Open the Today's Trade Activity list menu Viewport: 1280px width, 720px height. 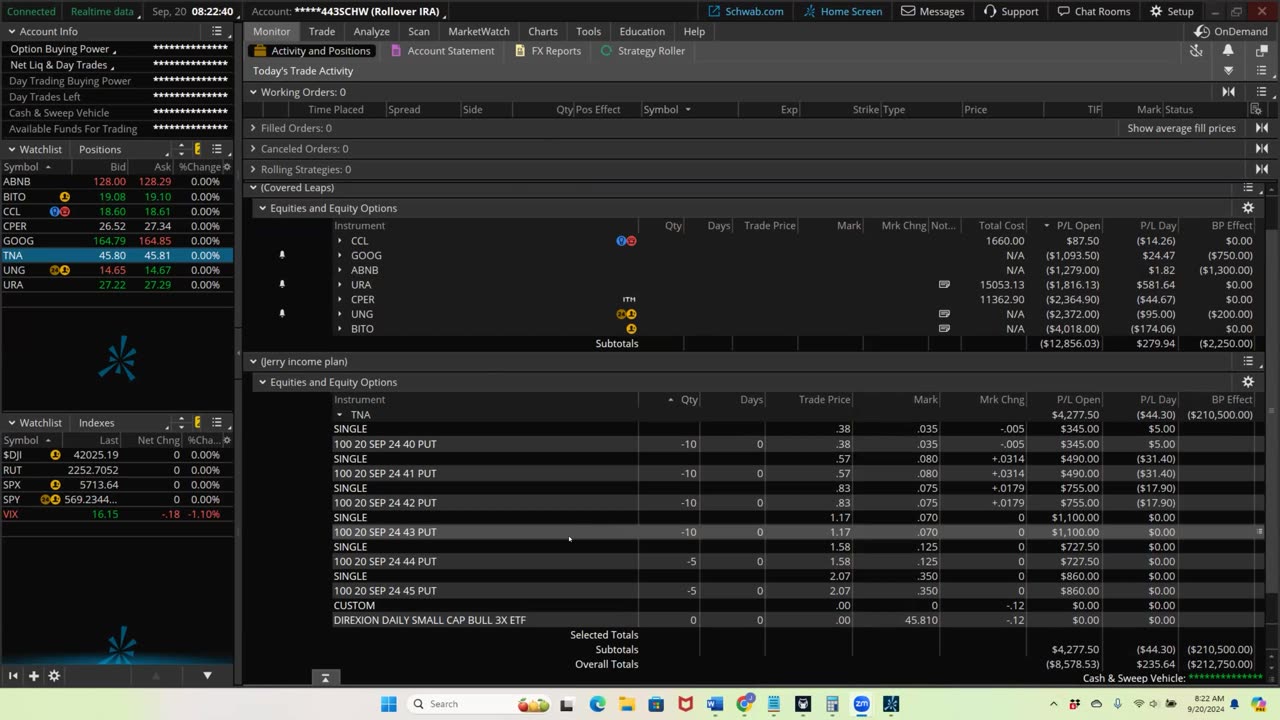1262,71
